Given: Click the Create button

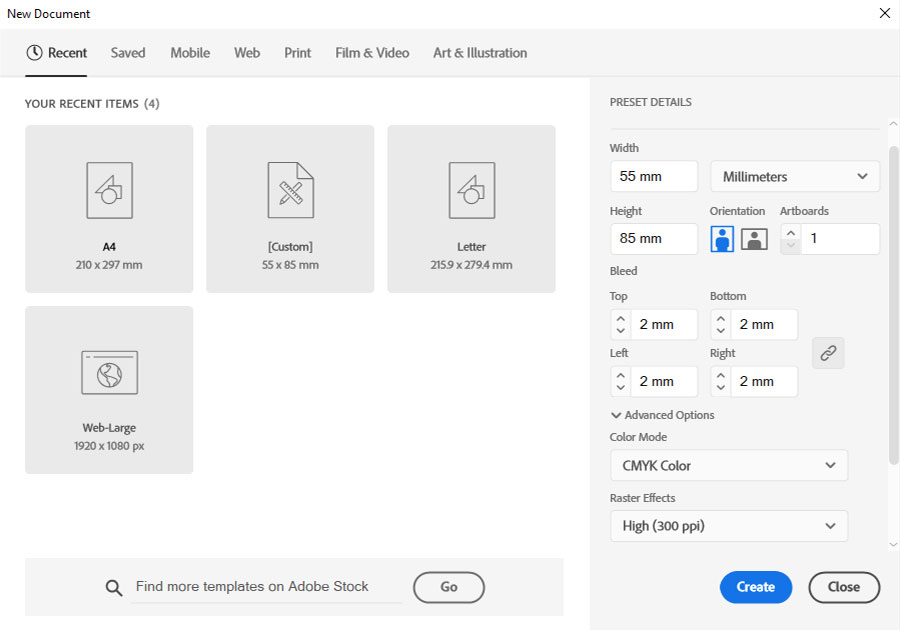Looking at the screenshot, I should 756,587.
